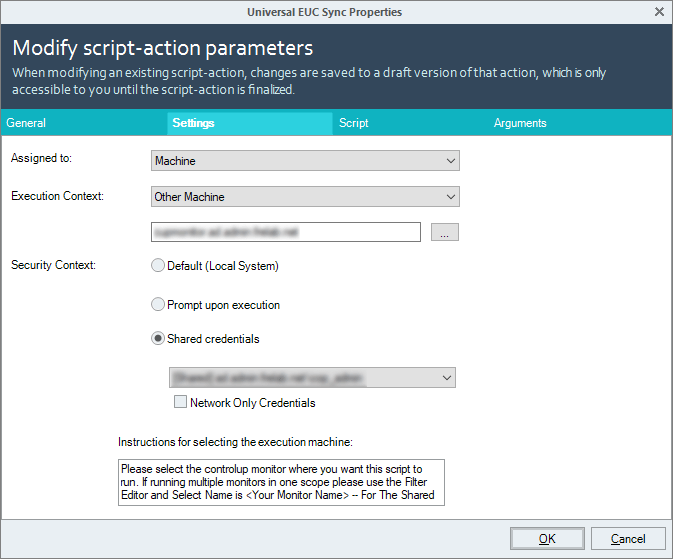Click the Other Machine value in Execution Context

(x=189, y=197)
